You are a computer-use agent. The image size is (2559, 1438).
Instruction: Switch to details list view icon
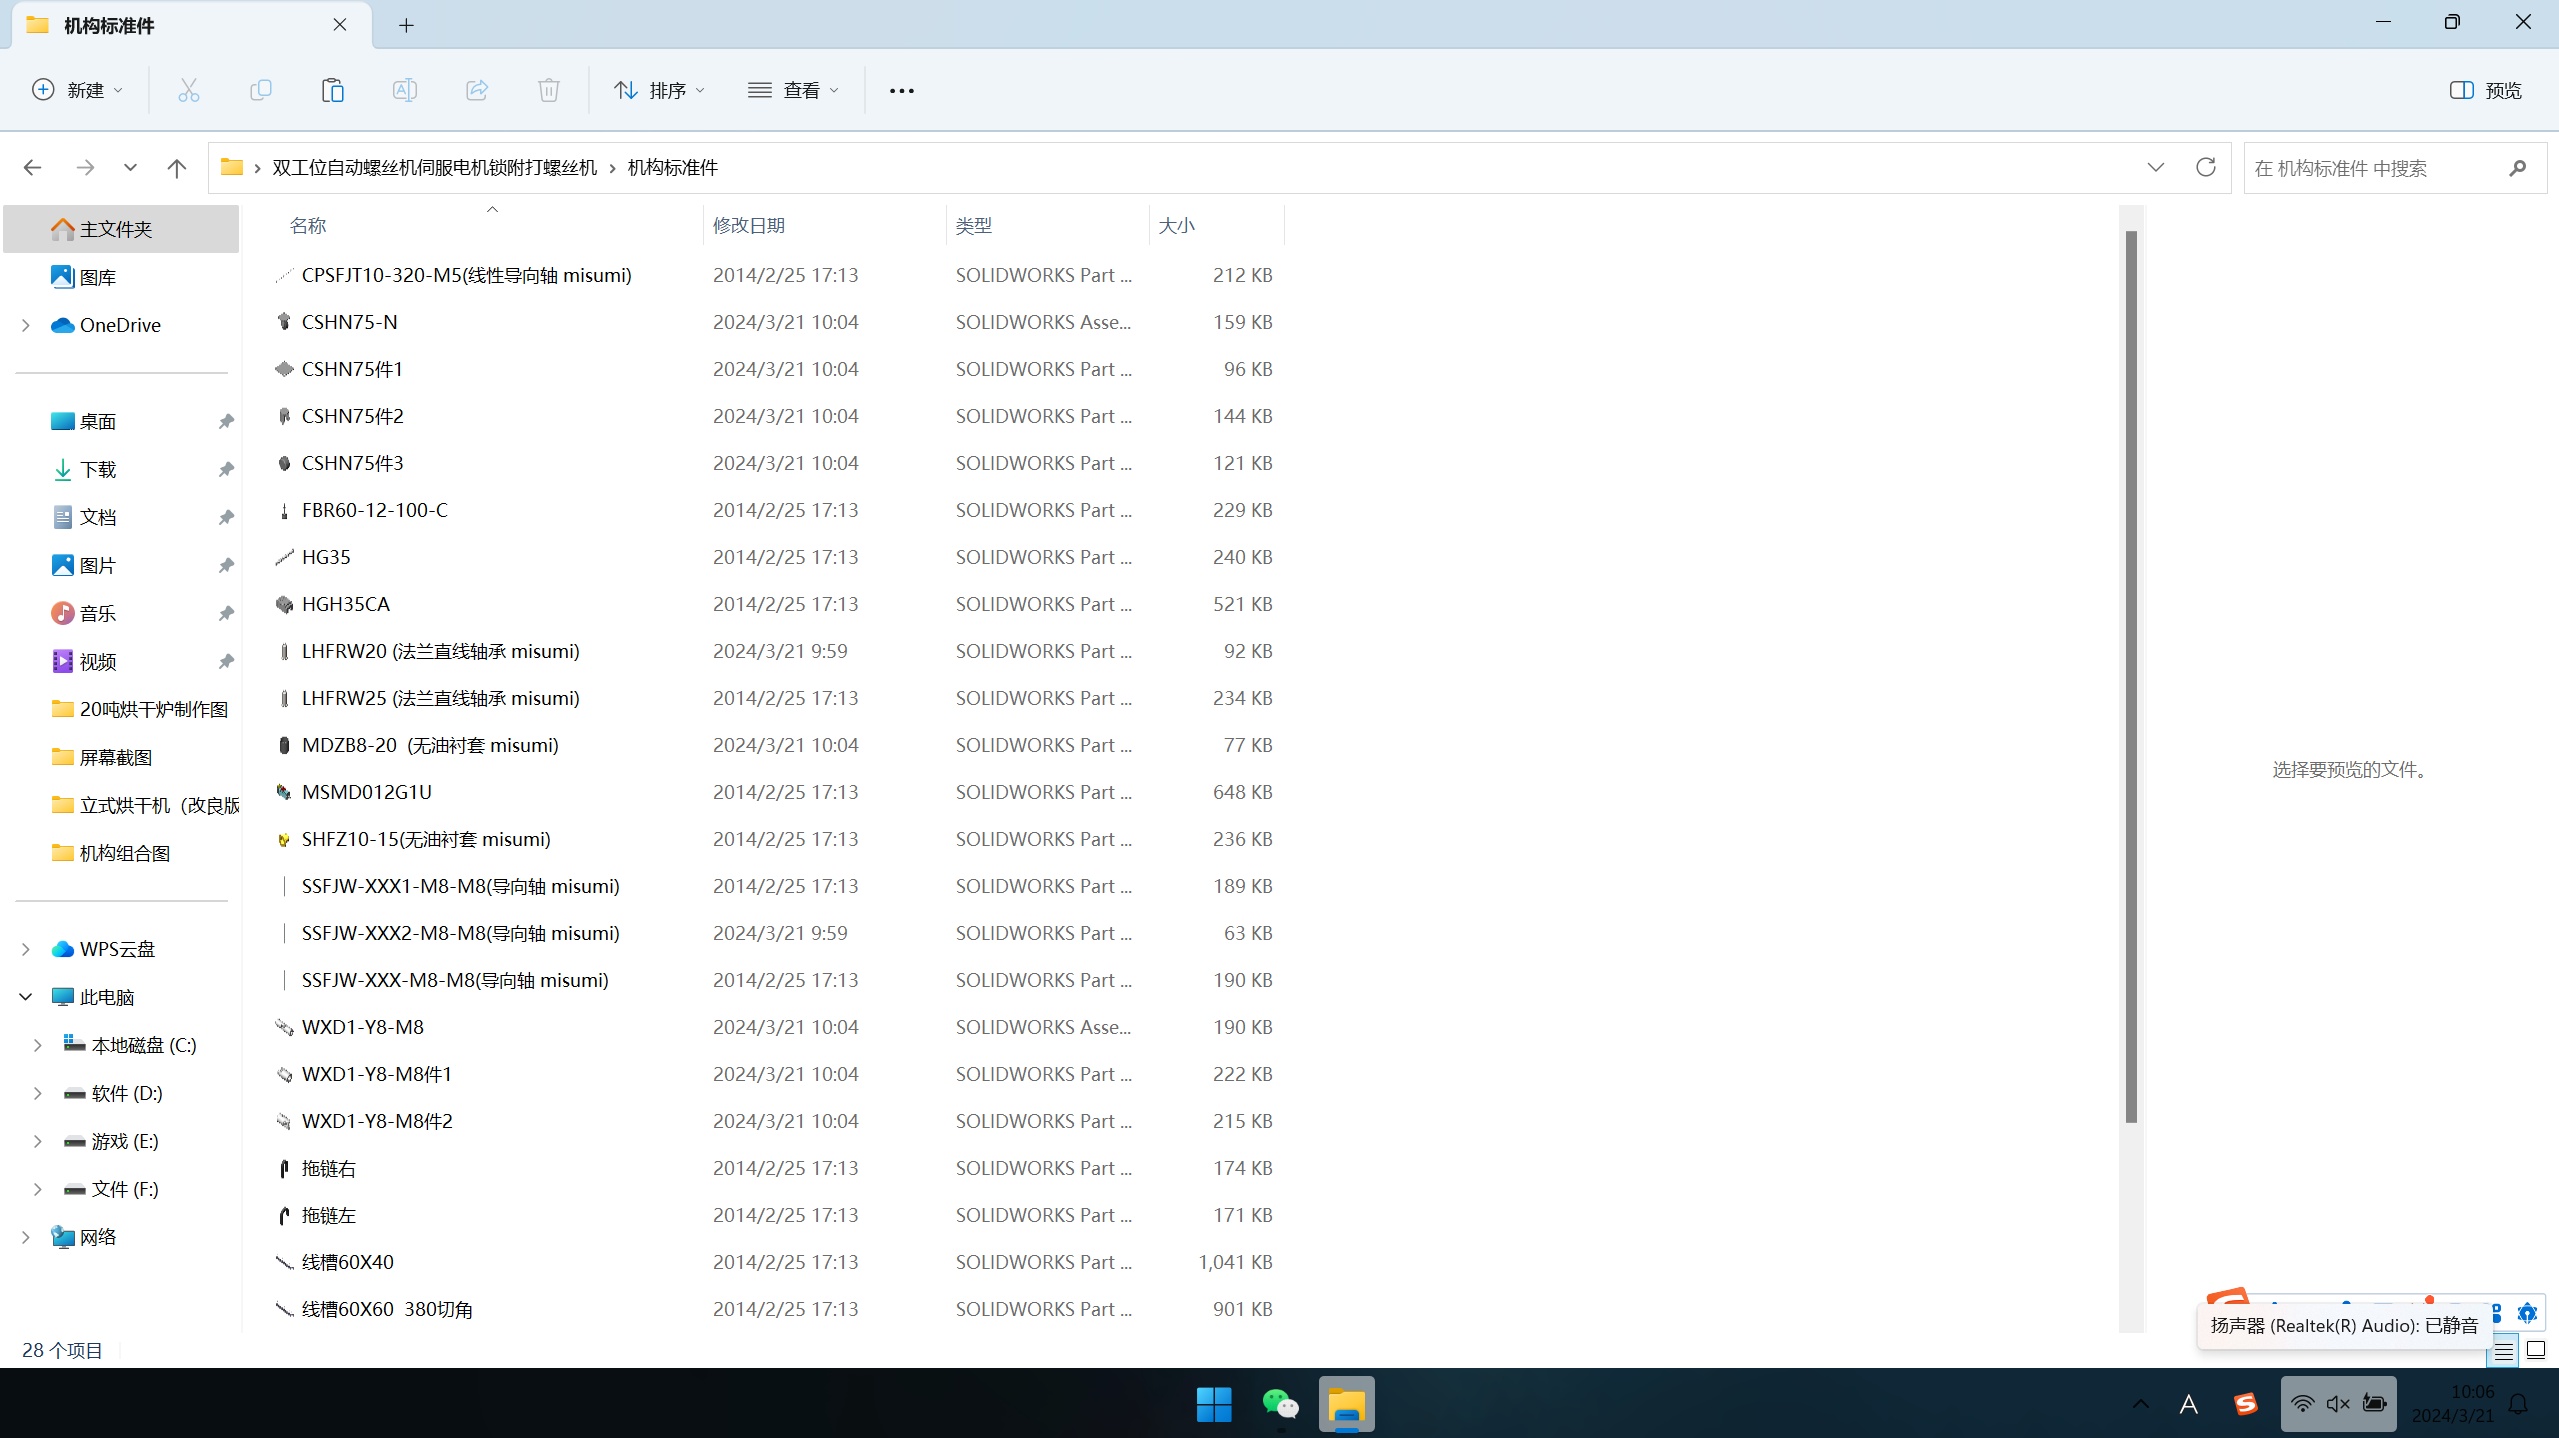pos(2503,1351)
